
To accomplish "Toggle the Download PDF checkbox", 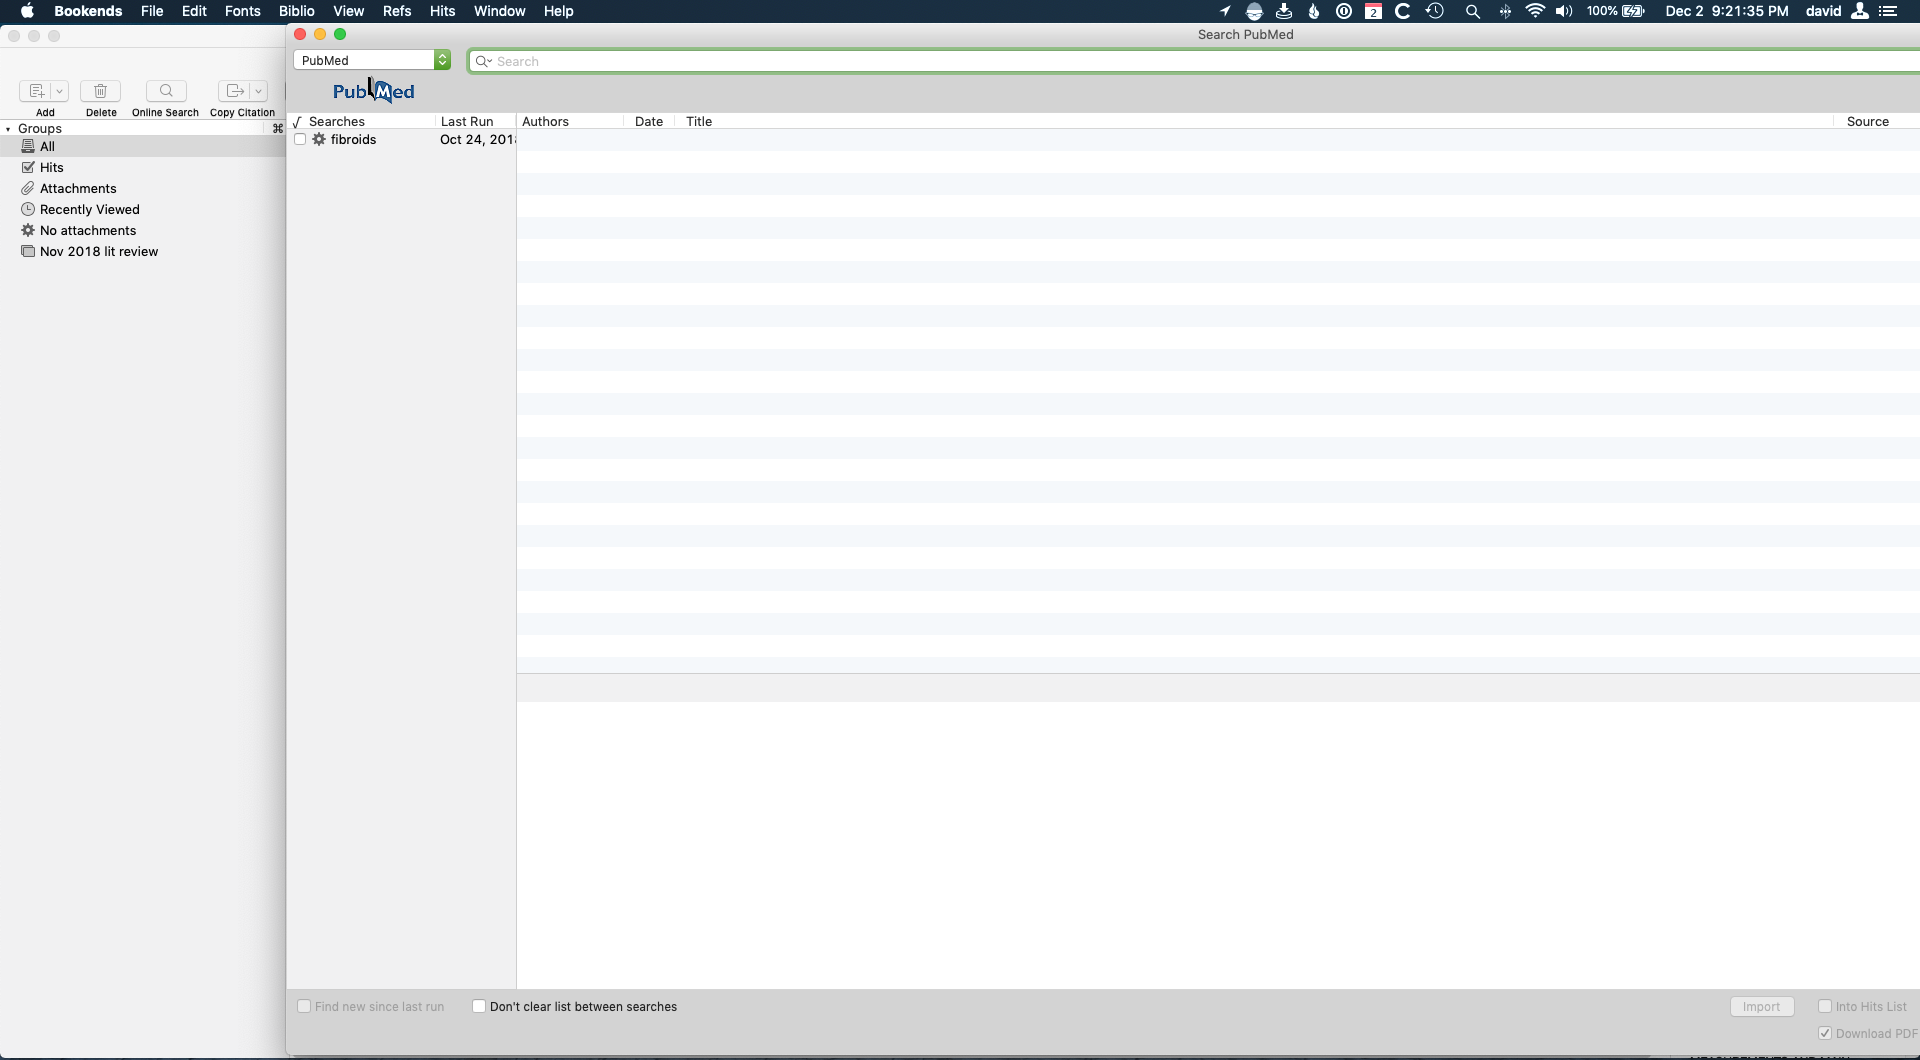I will coord(1825,1033).
